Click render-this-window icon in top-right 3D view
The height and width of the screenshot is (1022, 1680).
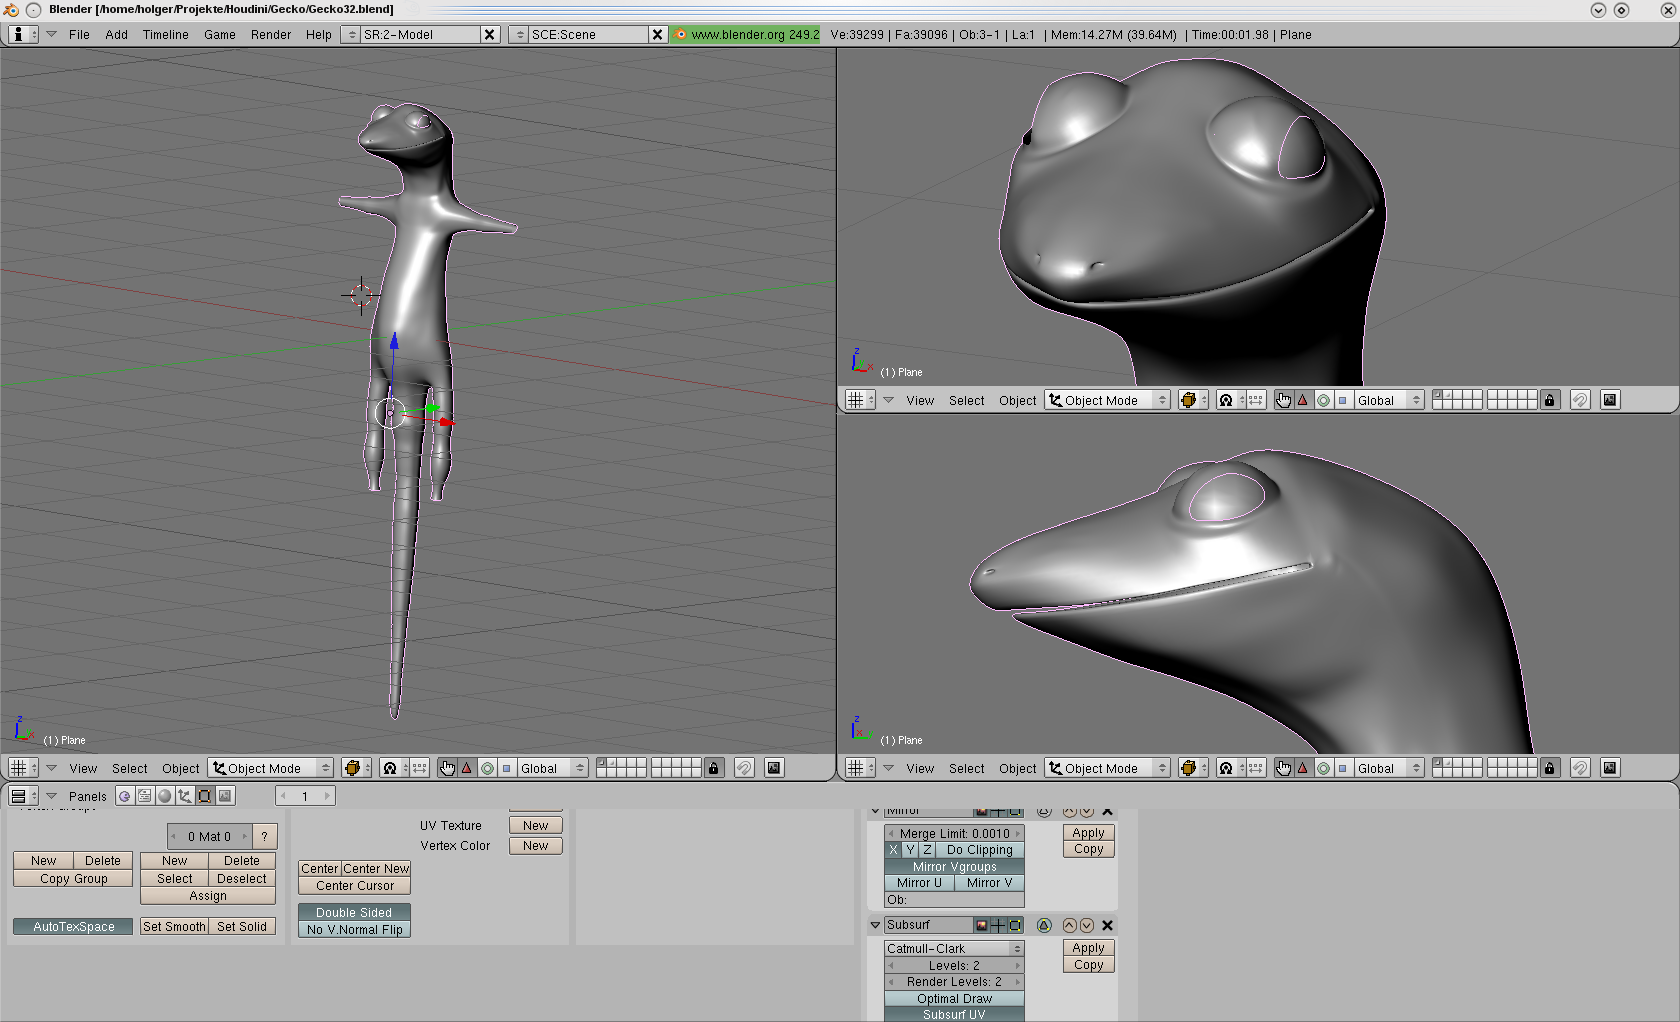pos(1610,400)
